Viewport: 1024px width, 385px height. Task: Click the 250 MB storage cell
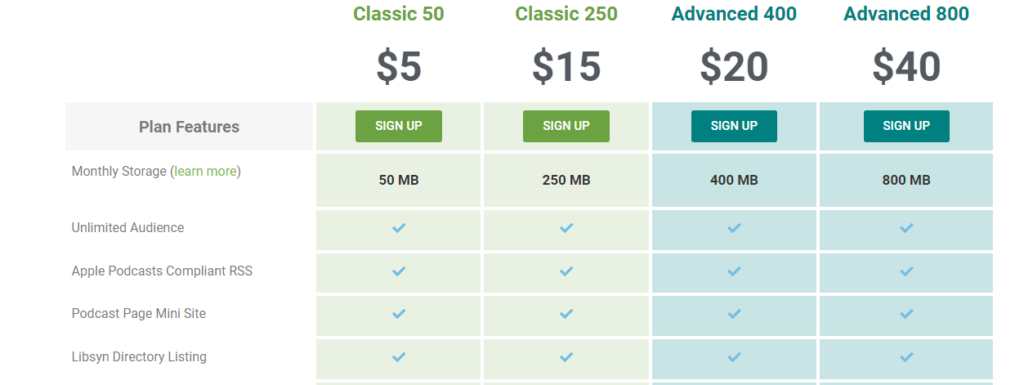[x=566, y=180]
